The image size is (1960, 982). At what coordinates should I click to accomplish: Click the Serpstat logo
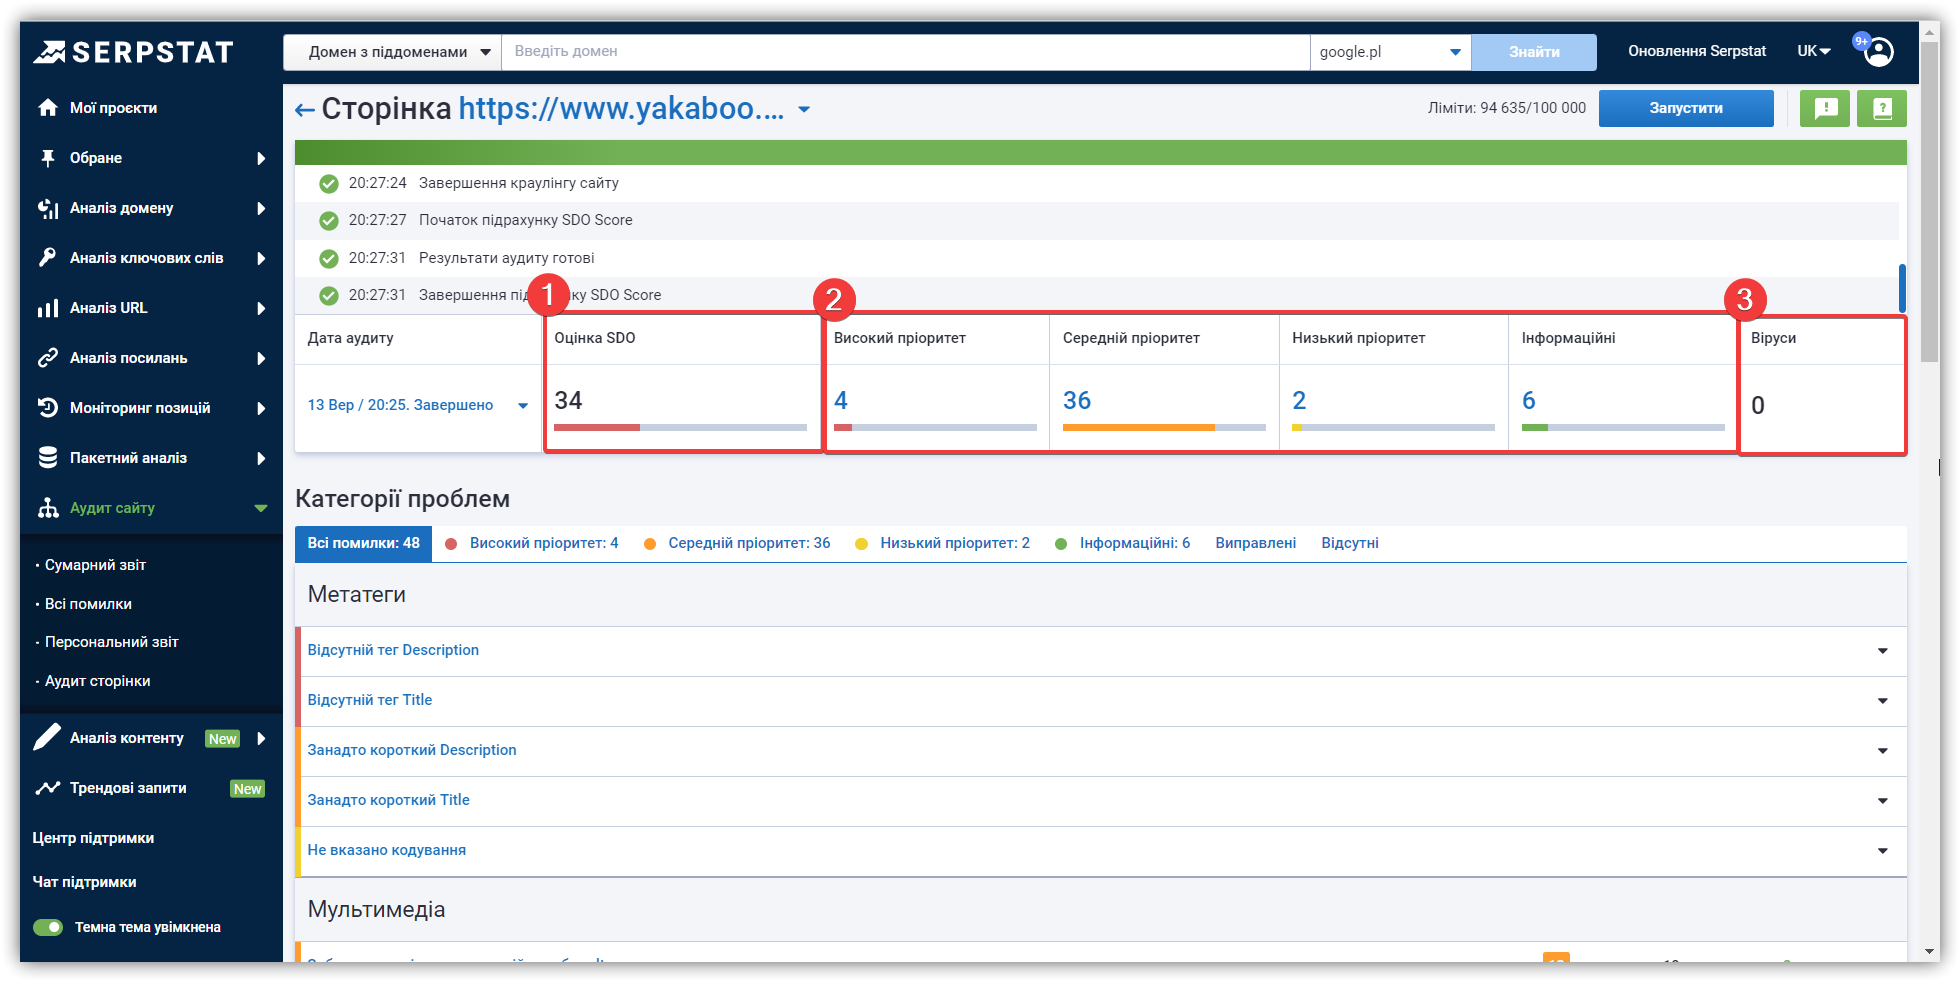(x=134, y=52)
